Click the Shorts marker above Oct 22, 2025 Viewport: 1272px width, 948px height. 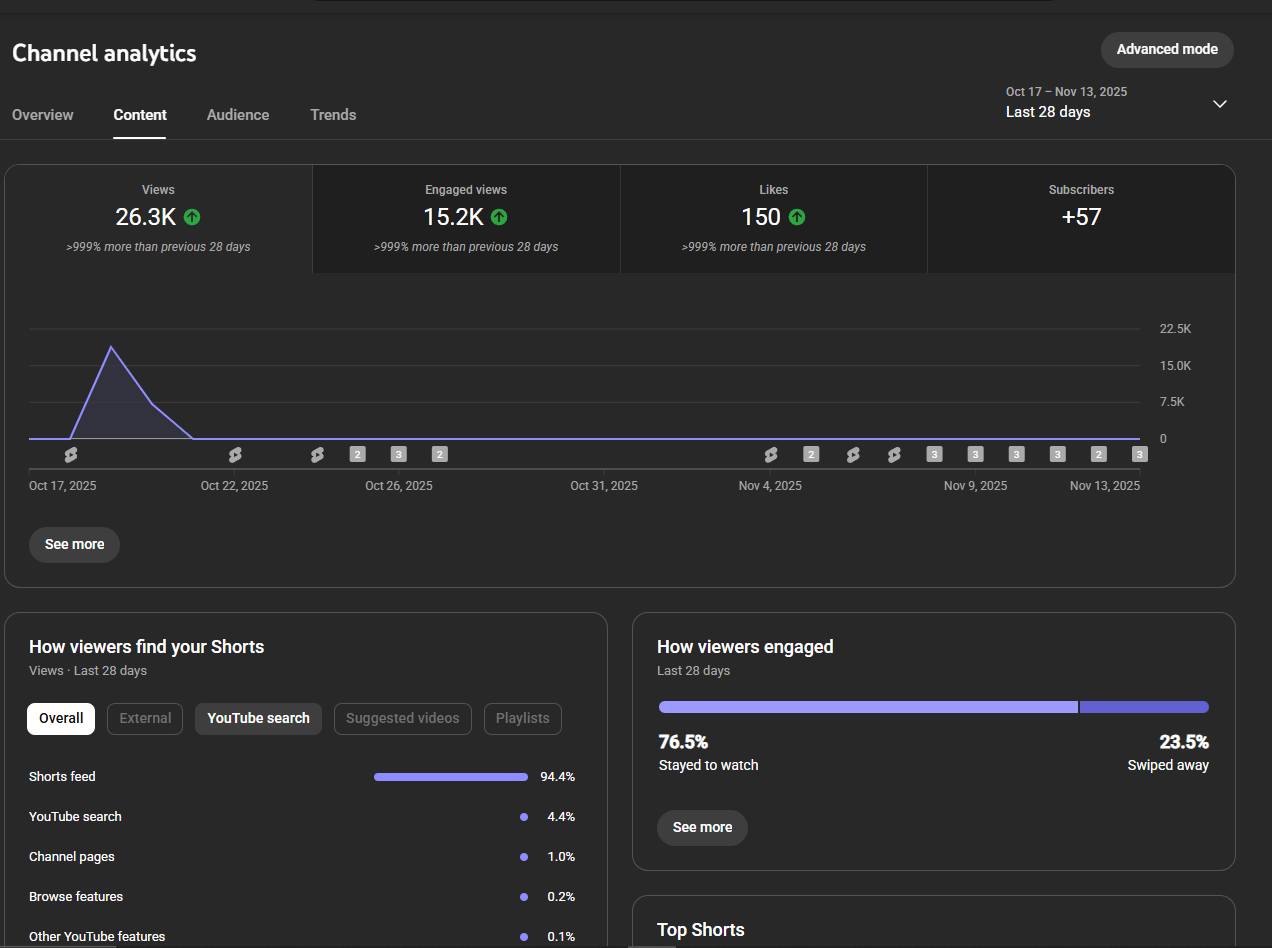click(x=235, y=455)
